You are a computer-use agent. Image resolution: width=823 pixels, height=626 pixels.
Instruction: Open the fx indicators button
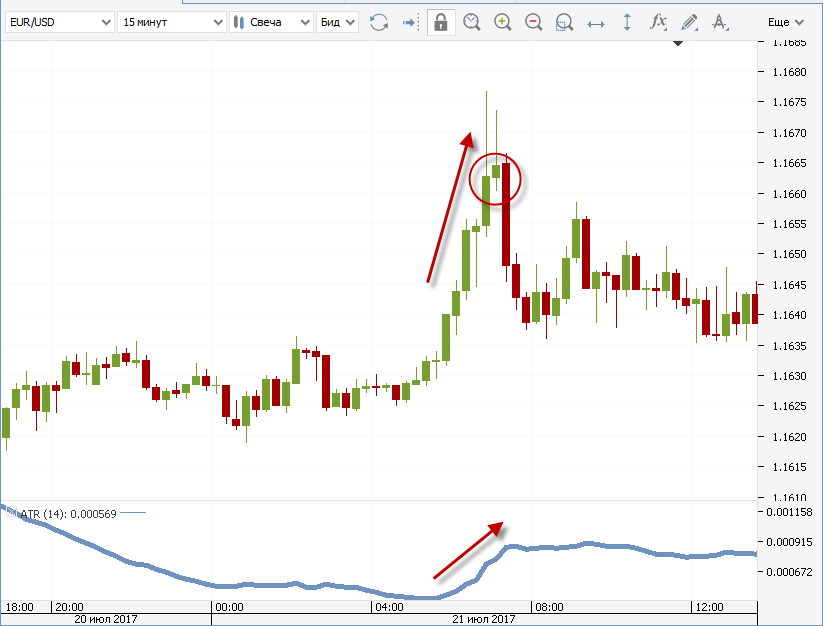tap(658, 22)
